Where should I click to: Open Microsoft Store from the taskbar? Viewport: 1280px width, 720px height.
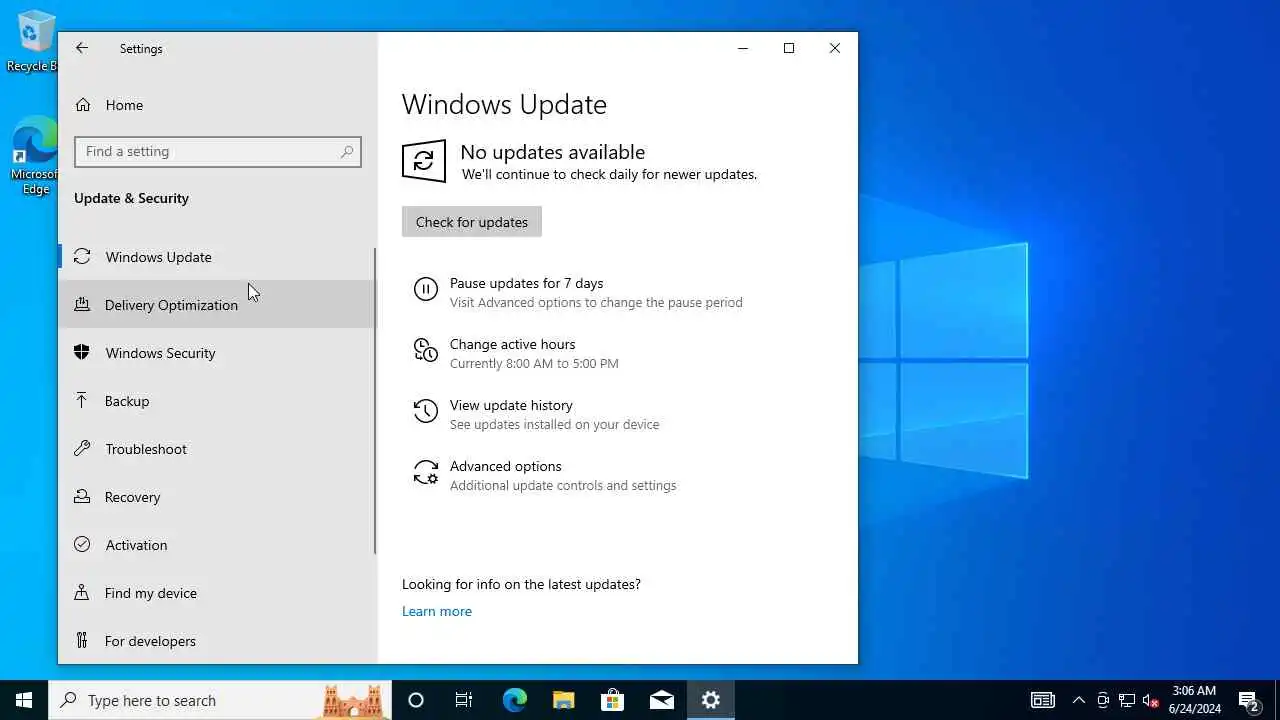coord(613,700)
